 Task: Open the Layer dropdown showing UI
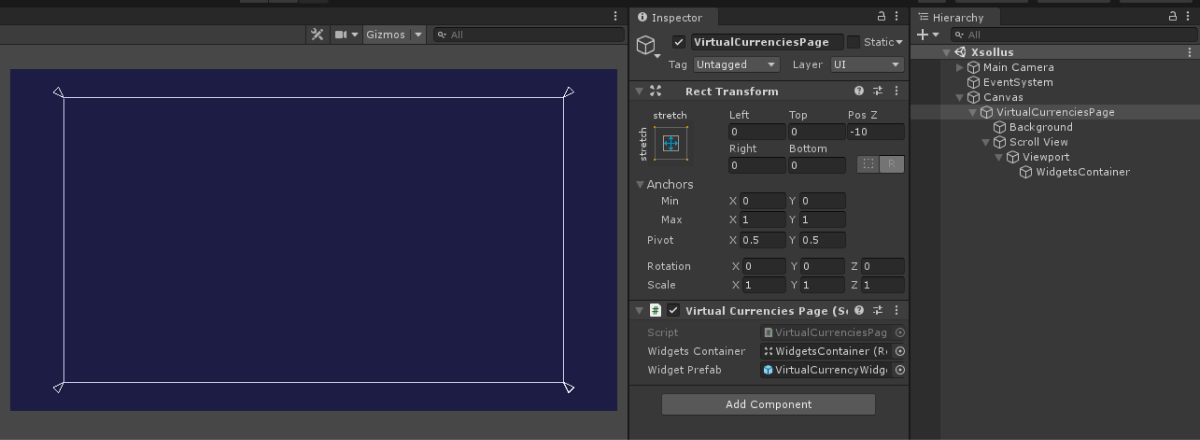tap(866, 65)
